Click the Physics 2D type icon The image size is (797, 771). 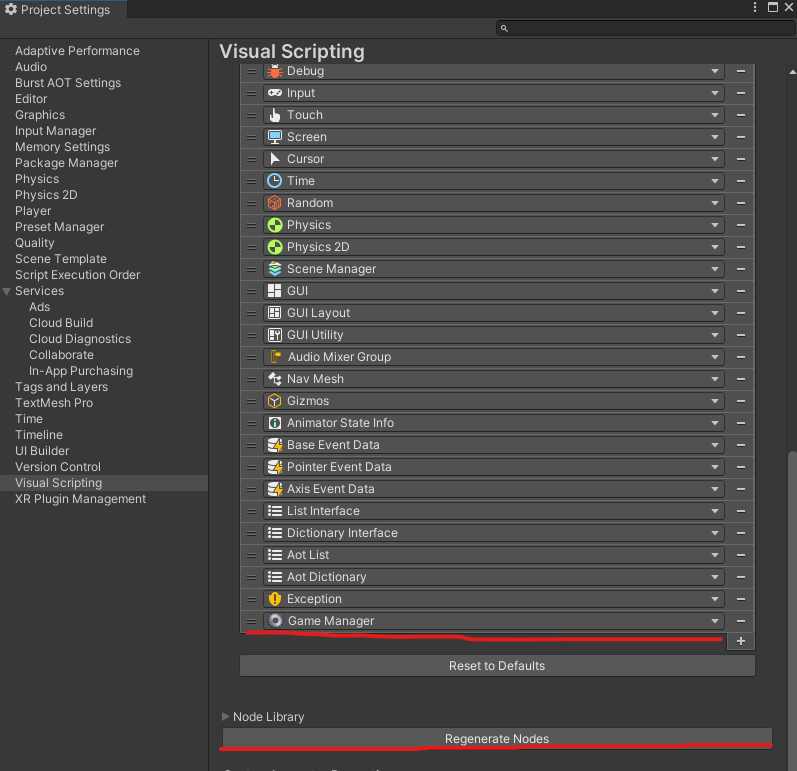[x=274, y=247]
